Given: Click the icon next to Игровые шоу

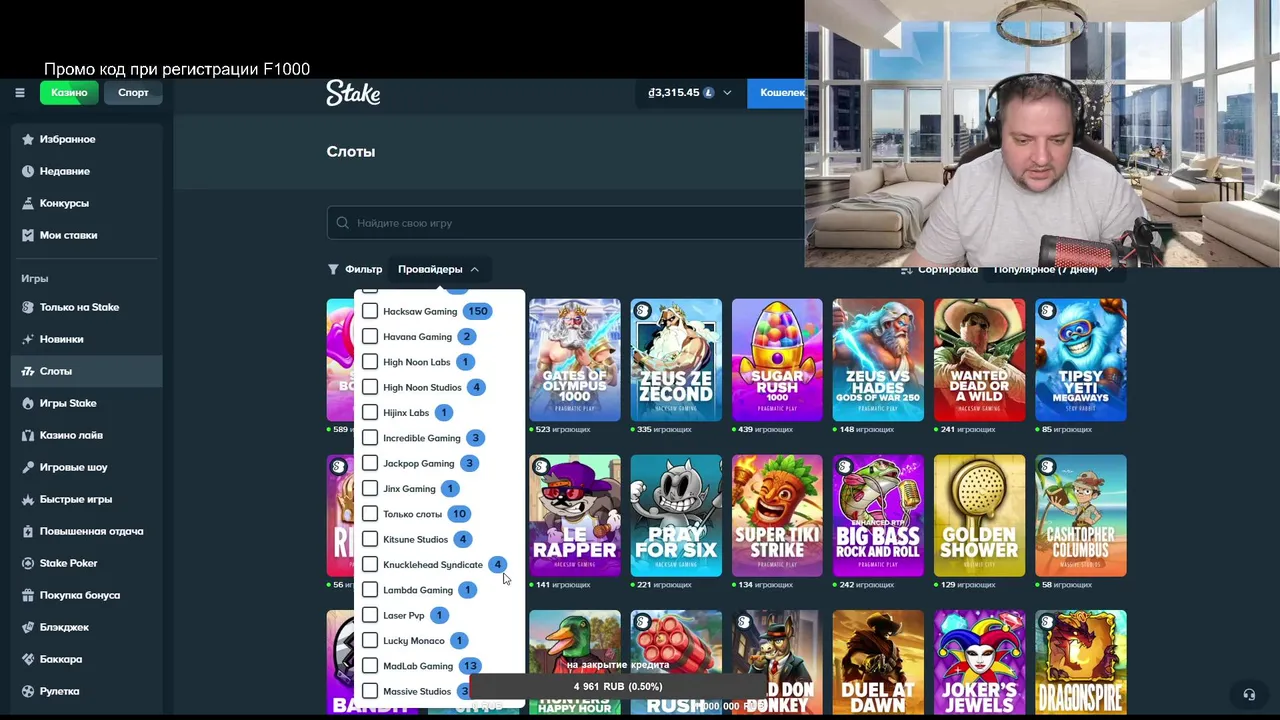Looking at the screenshot, I should (x=28, y=467).
